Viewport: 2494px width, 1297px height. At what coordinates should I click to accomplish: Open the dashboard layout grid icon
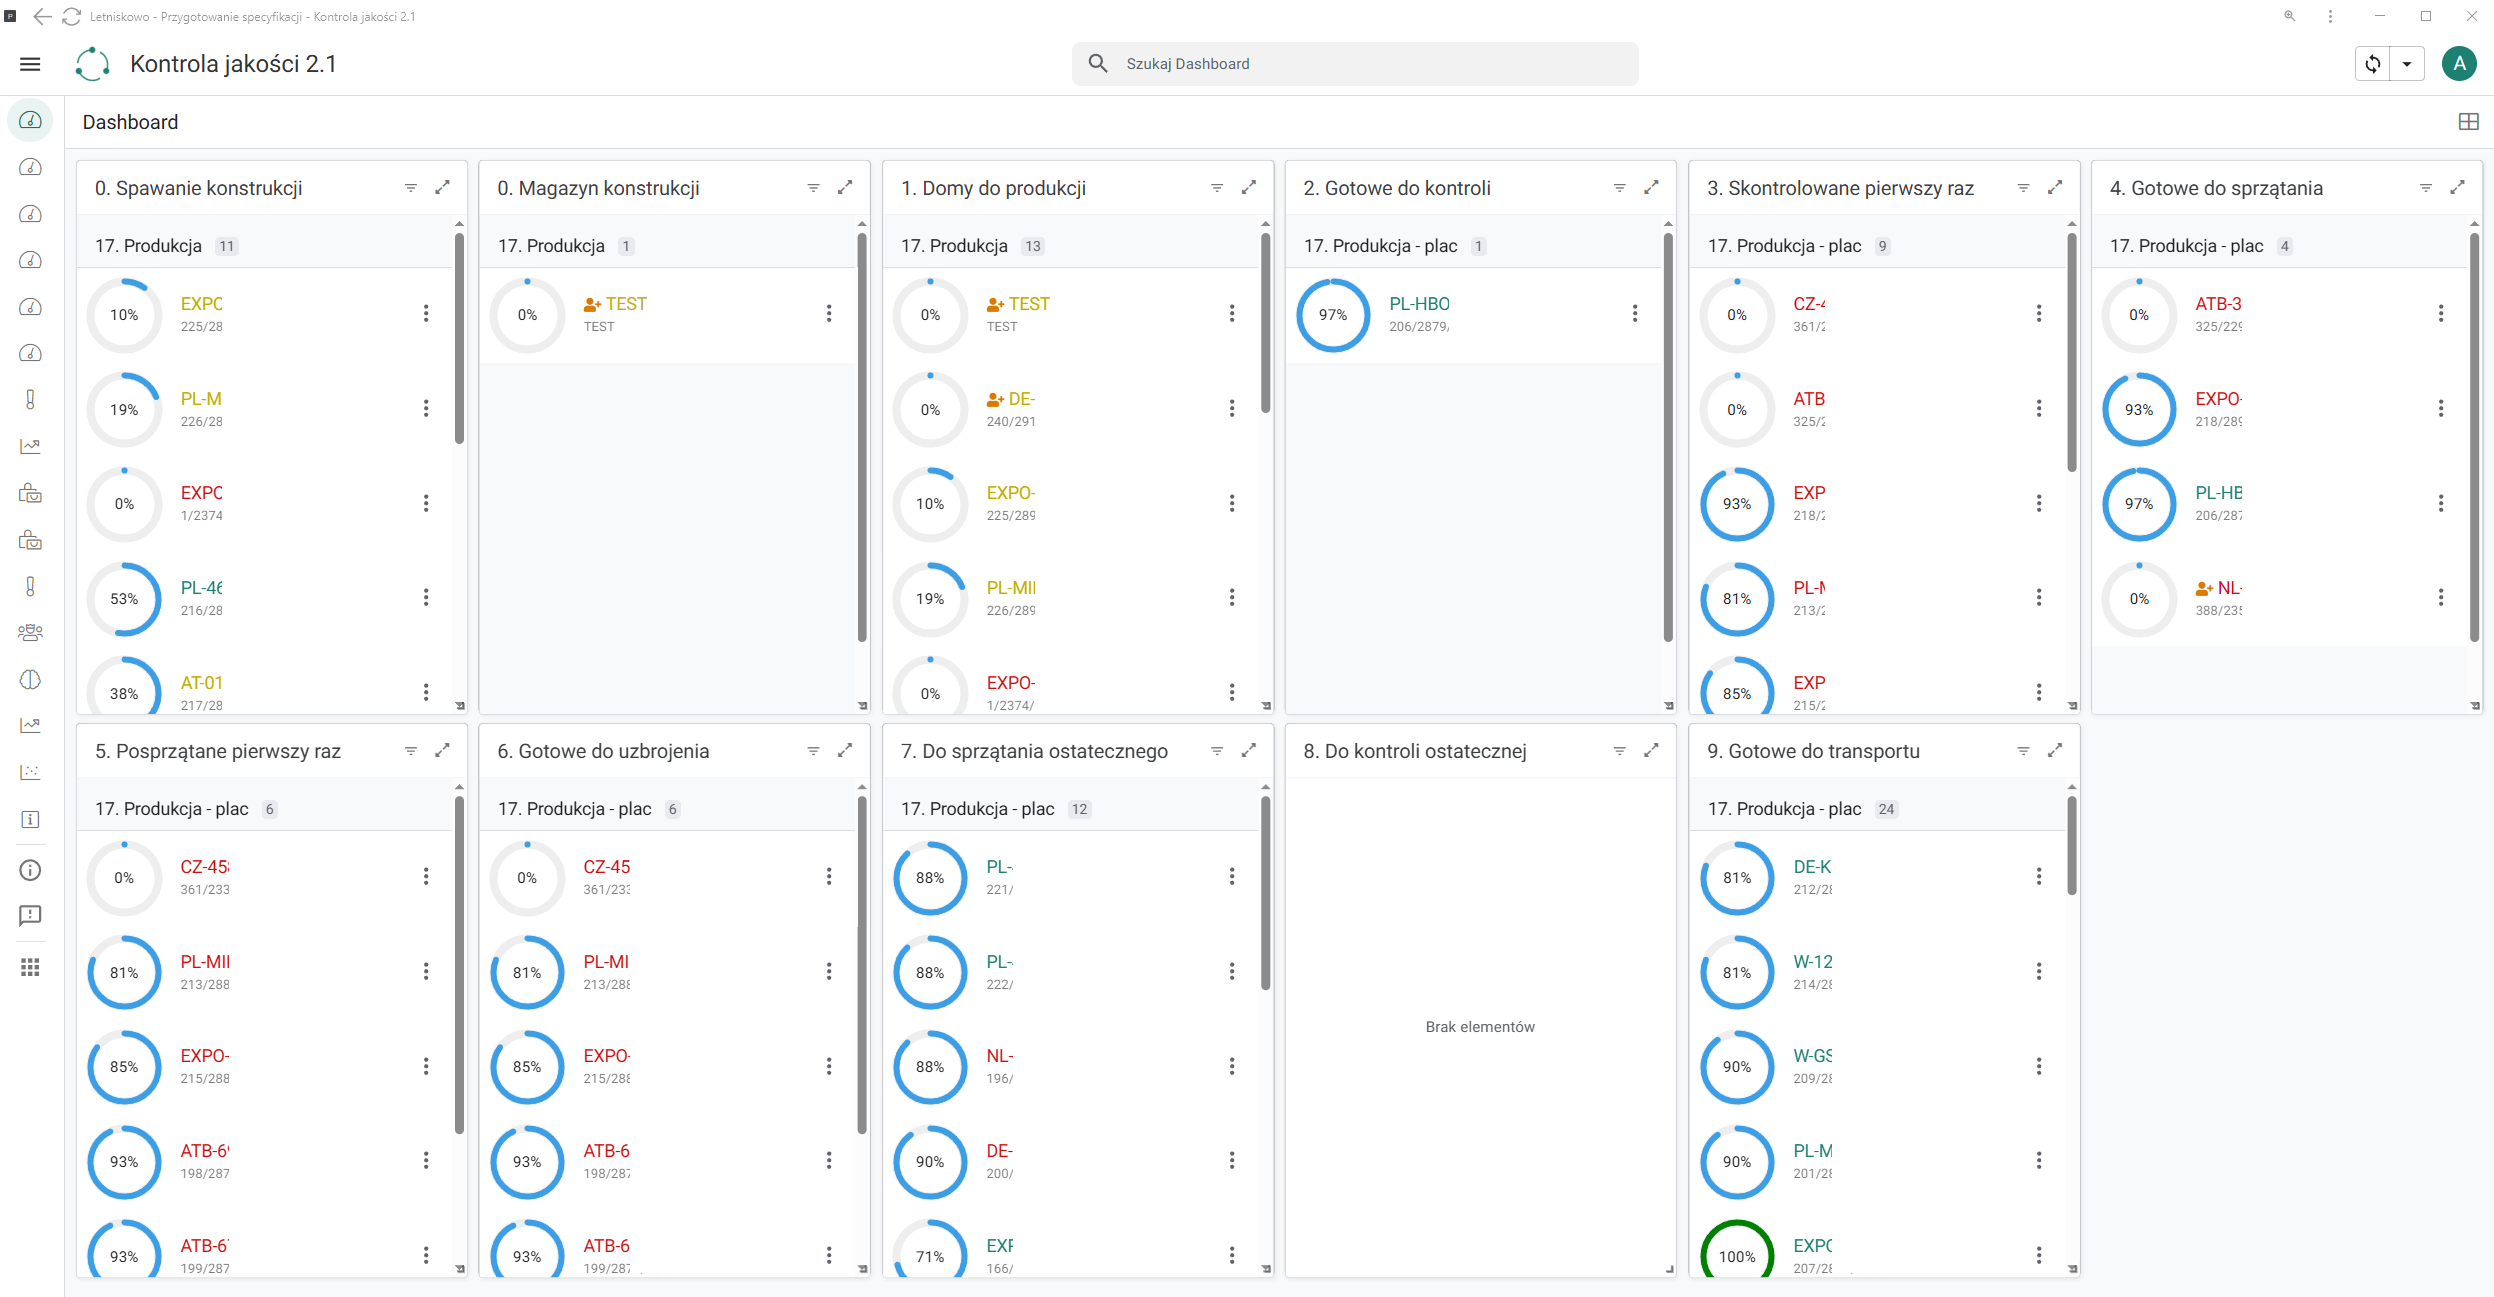(x=2468, y=122)
